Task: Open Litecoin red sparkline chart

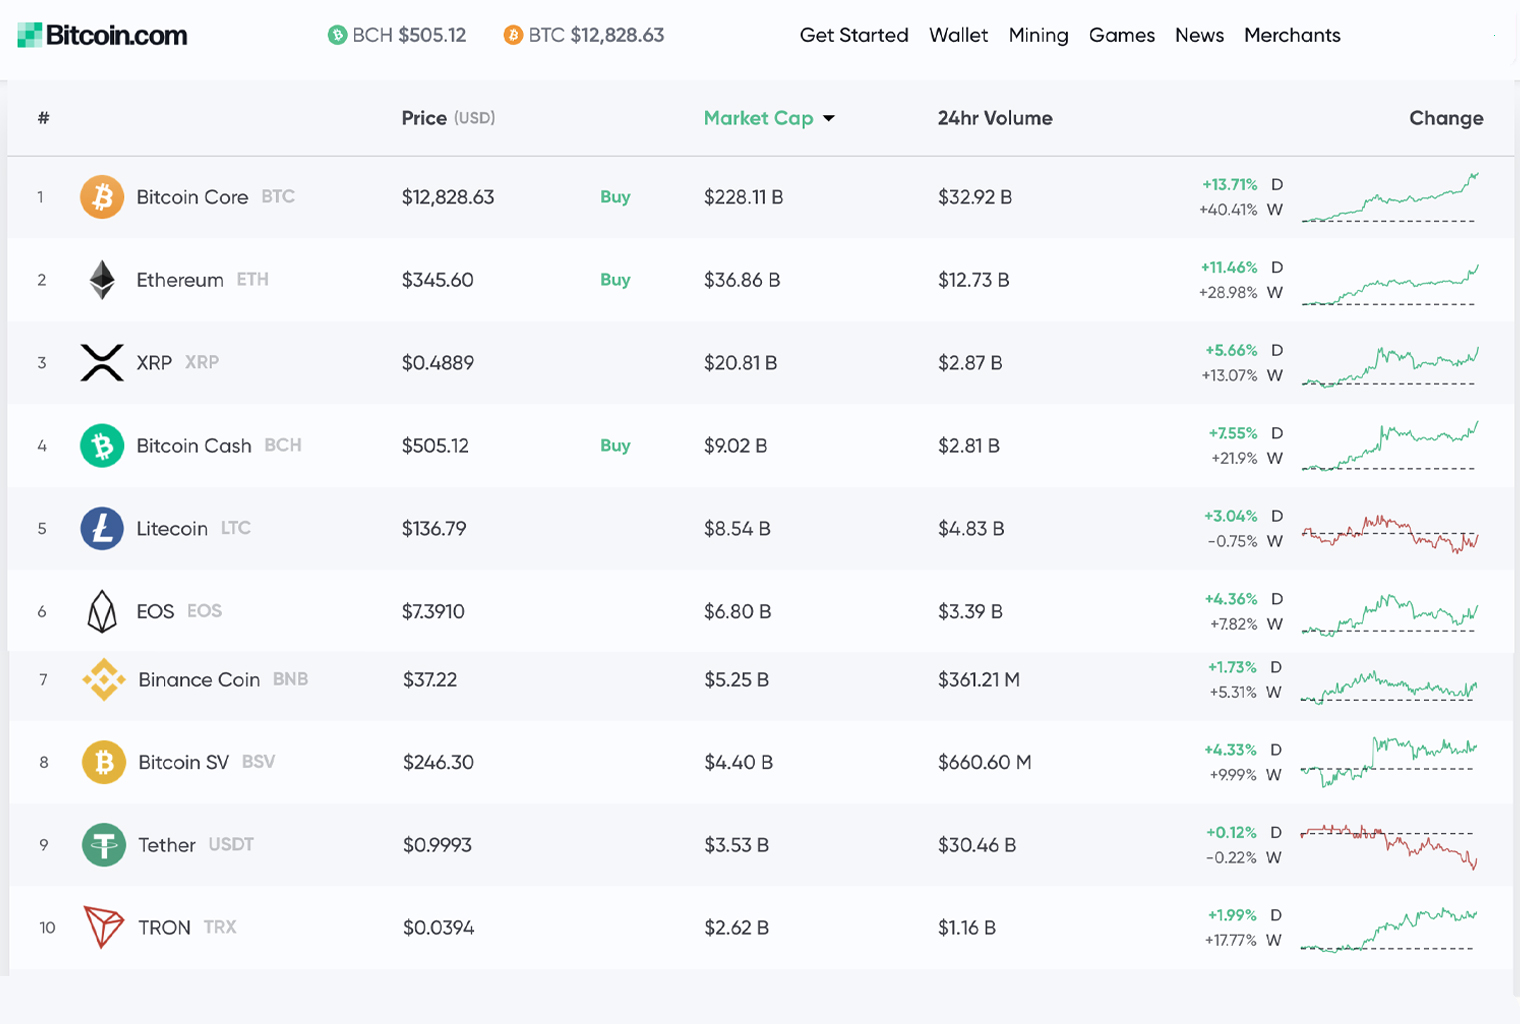Action: [x=1390, y=534]
